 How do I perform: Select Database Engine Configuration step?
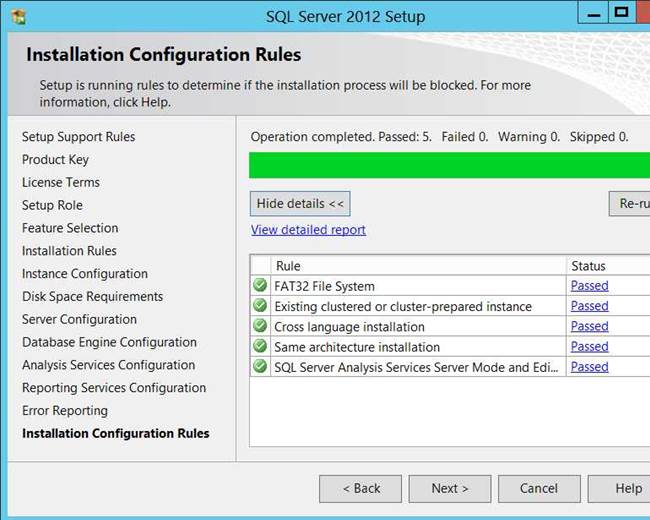(109, 342)
